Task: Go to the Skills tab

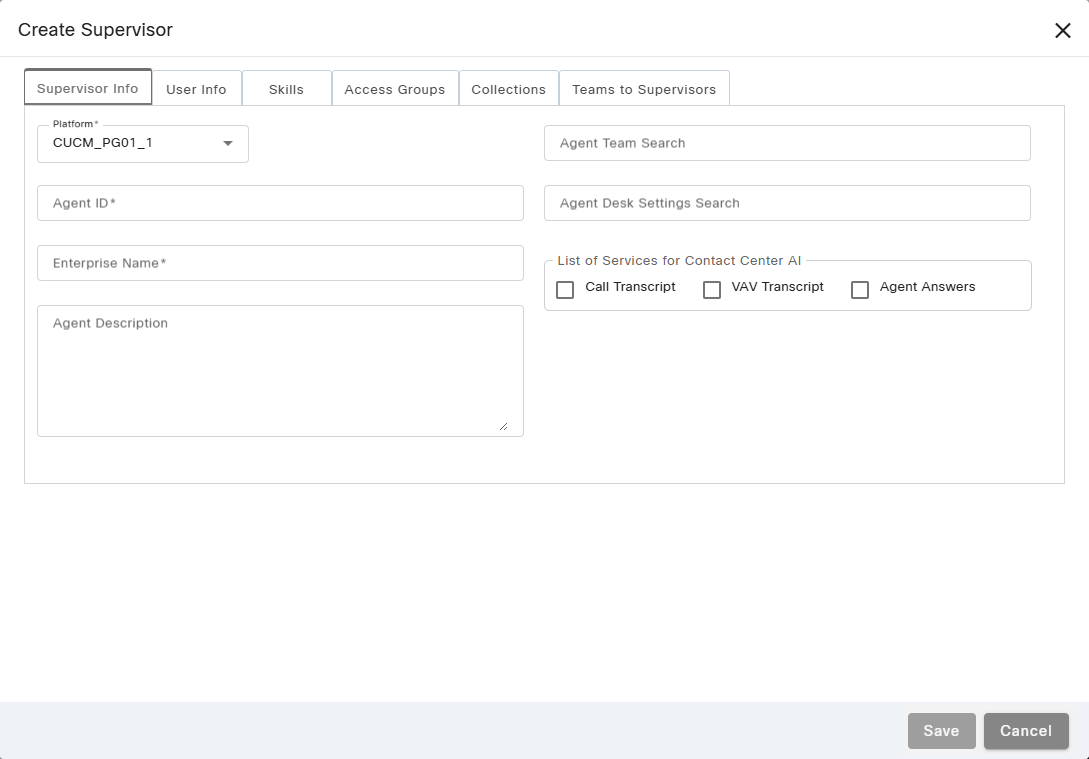Action: pyautogui.click(x=286, y=89)
